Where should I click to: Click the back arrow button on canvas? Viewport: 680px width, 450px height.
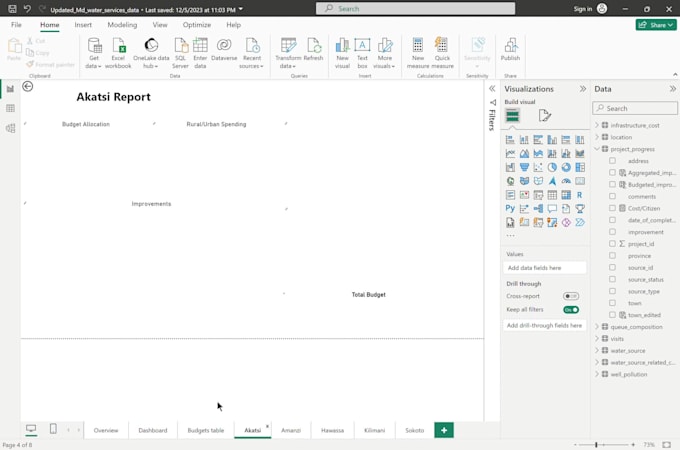tap(28, 86)
